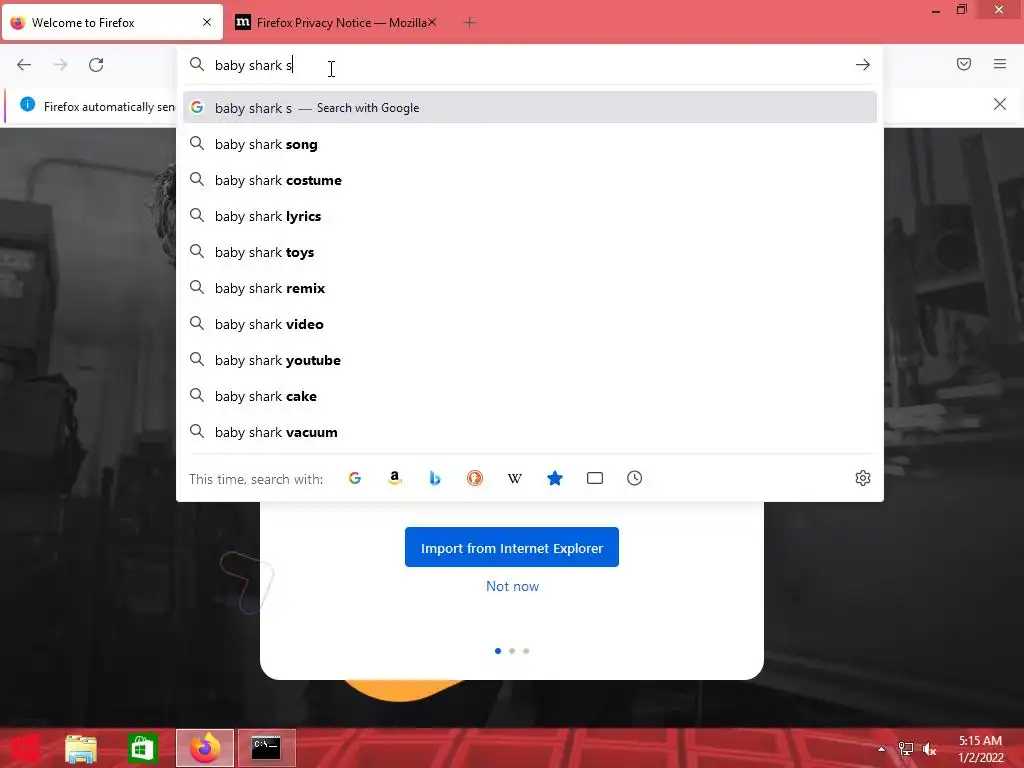Go to second onboarding step dot

tap(512, 650)
